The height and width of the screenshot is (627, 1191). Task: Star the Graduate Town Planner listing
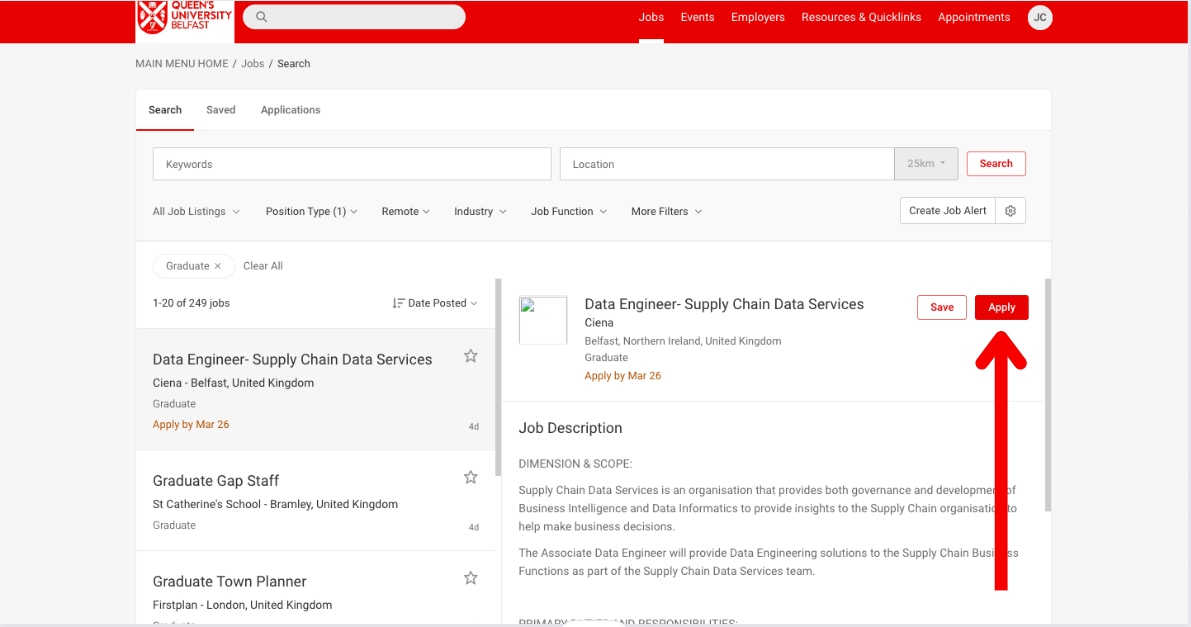pyautogui.click(x=470, y=578)
